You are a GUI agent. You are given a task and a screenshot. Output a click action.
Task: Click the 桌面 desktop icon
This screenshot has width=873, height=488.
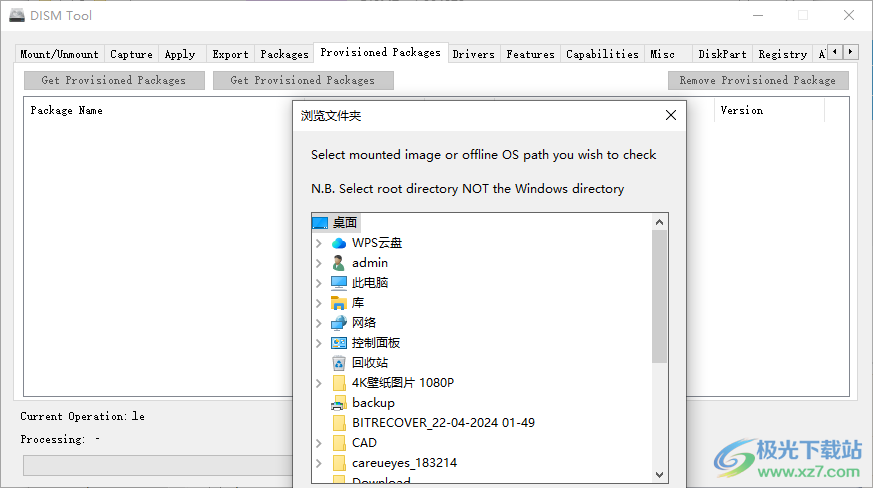click(320, 223)
